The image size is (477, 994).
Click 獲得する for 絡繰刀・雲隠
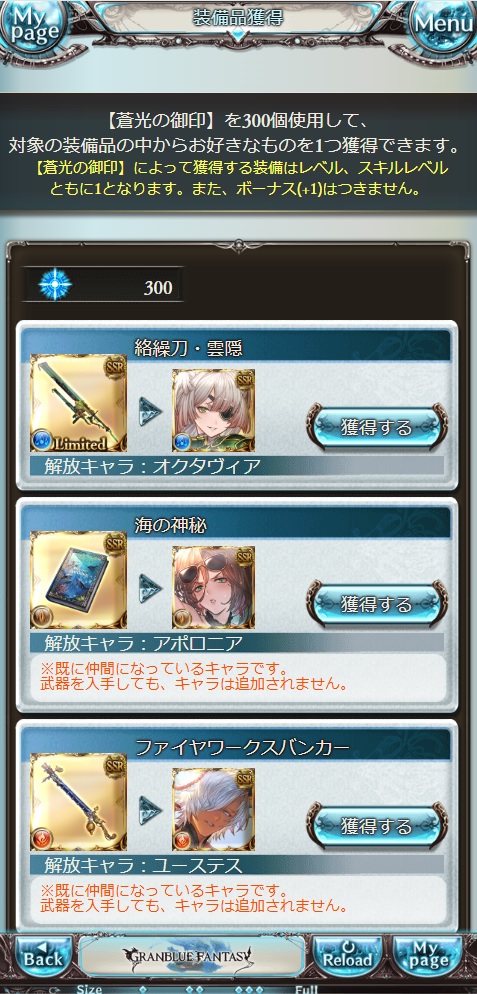click(x=377, y=427)
